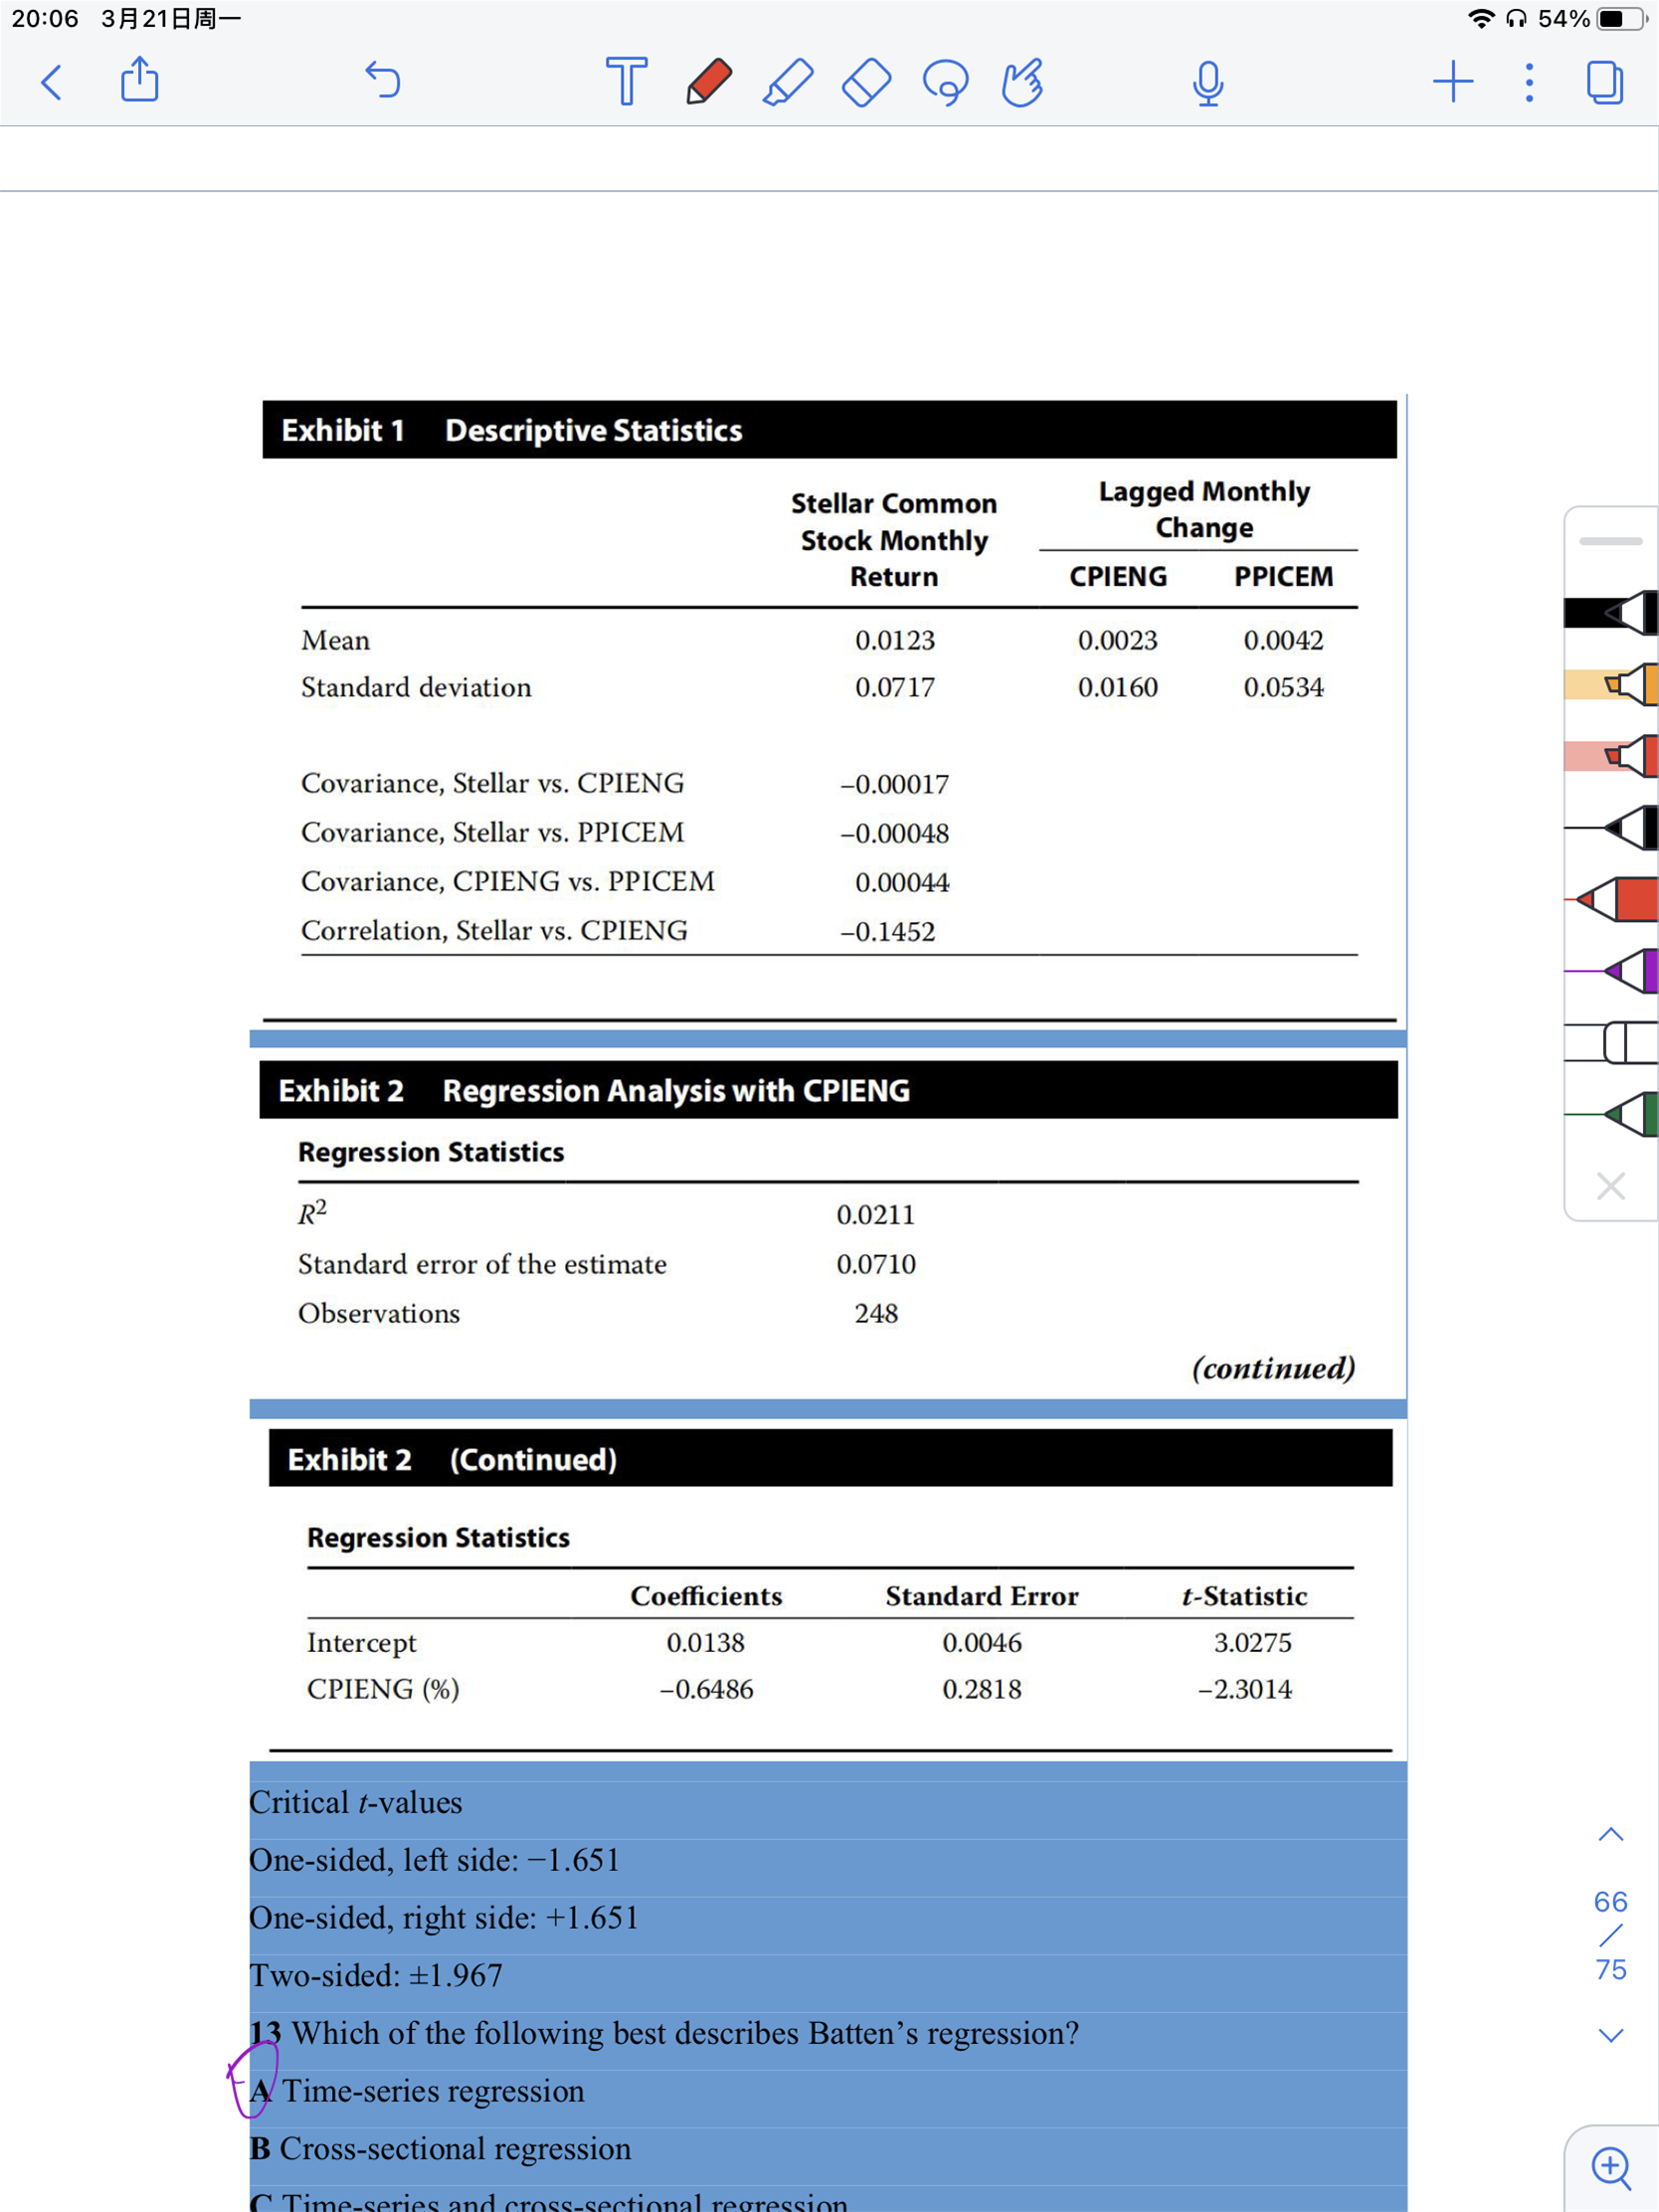Select the red Pen tool
1659x2212 pixels.
click(708, 81)
